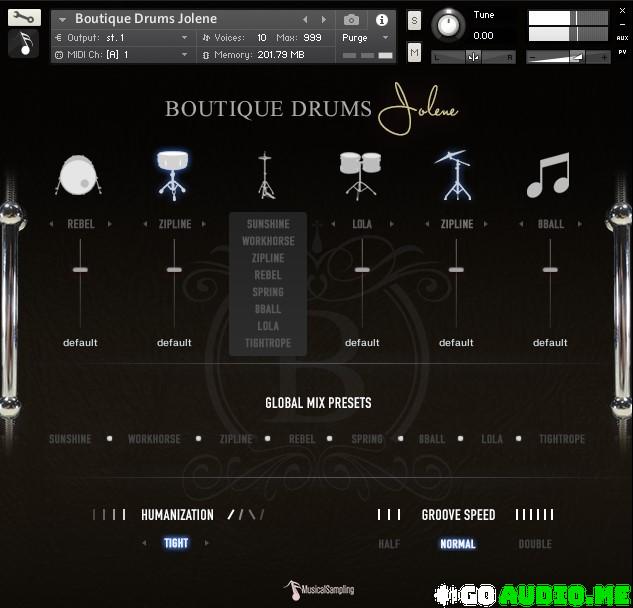Click the pan center icon

point(473,57)
